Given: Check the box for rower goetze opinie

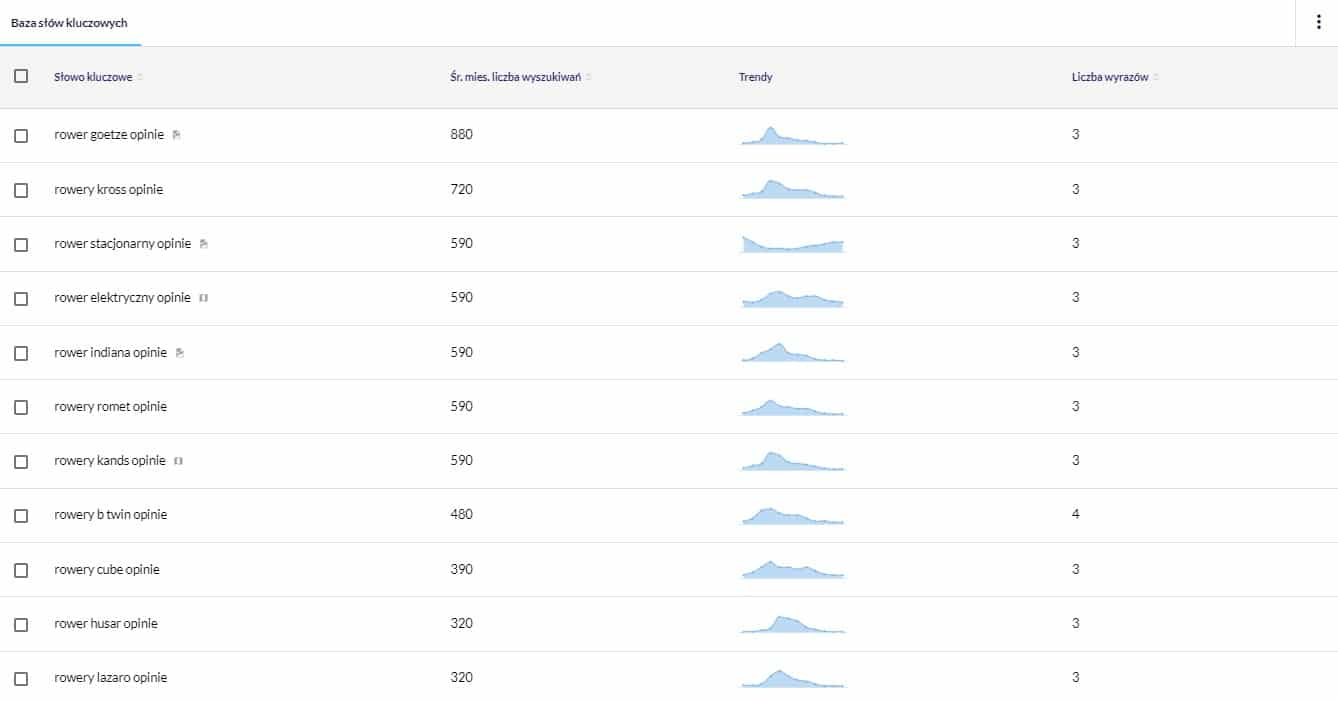Looking at the screenshot, I should (x=21, y=135).
